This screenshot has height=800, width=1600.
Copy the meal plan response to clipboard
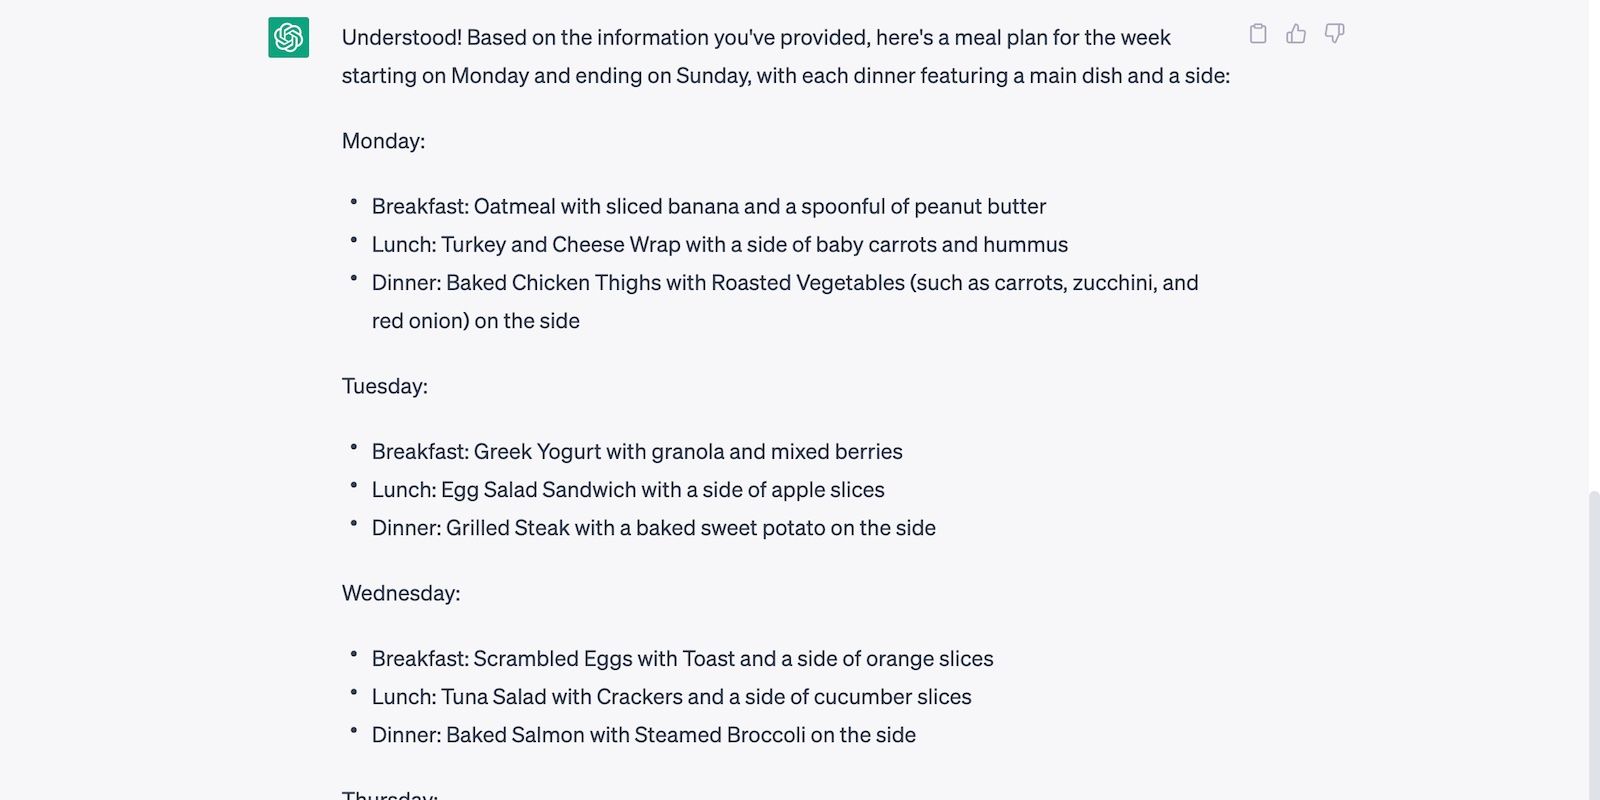point(1258,34)
